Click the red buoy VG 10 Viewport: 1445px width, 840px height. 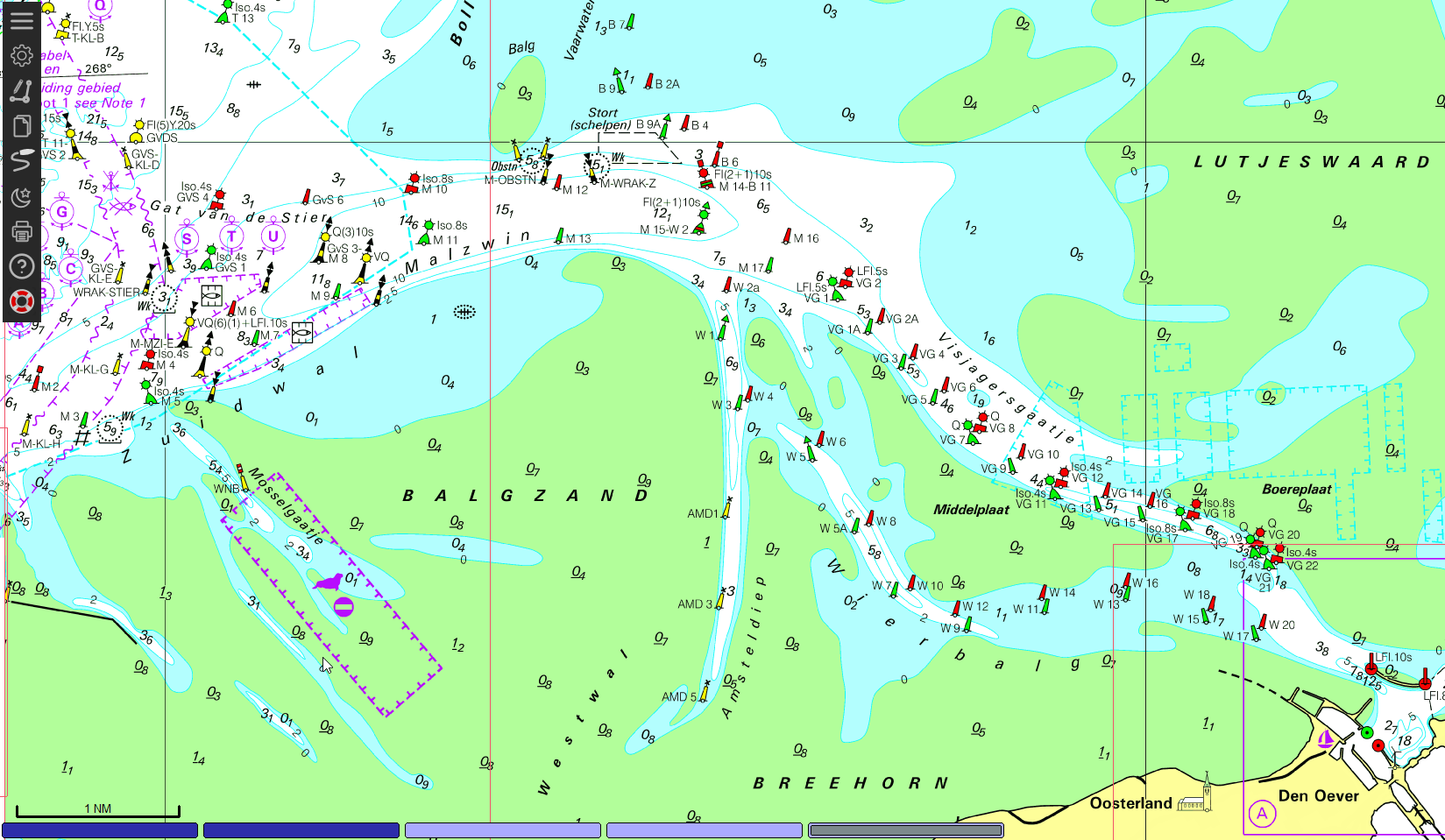coord(1021,453)
